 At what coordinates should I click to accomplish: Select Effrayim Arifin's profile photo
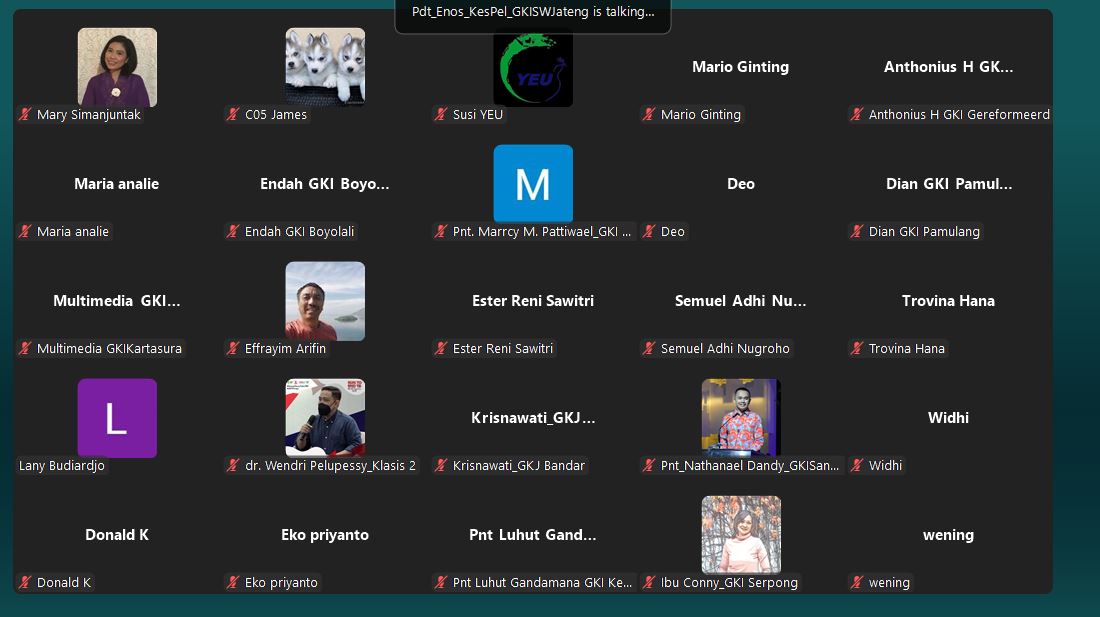coord(326,301)
